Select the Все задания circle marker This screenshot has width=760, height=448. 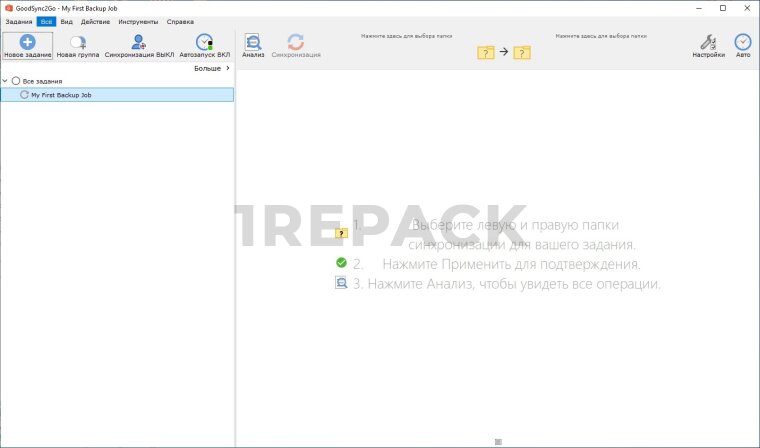coord(16,81)
